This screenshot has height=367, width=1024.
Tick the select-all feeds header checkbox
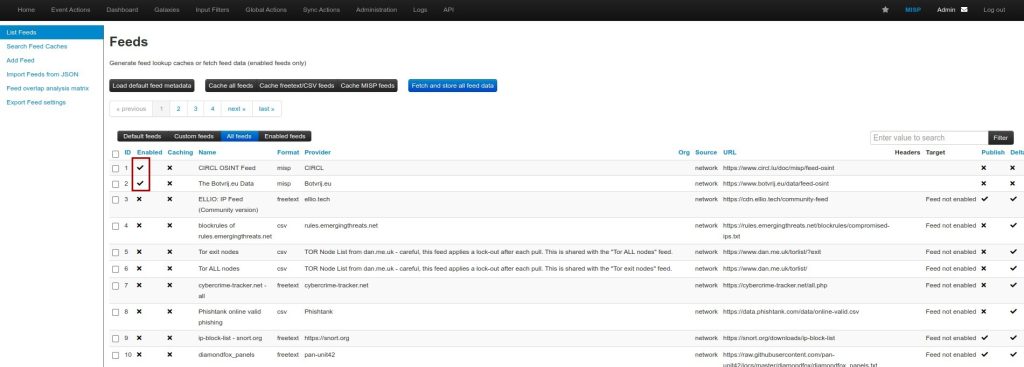tap(116, 154)
